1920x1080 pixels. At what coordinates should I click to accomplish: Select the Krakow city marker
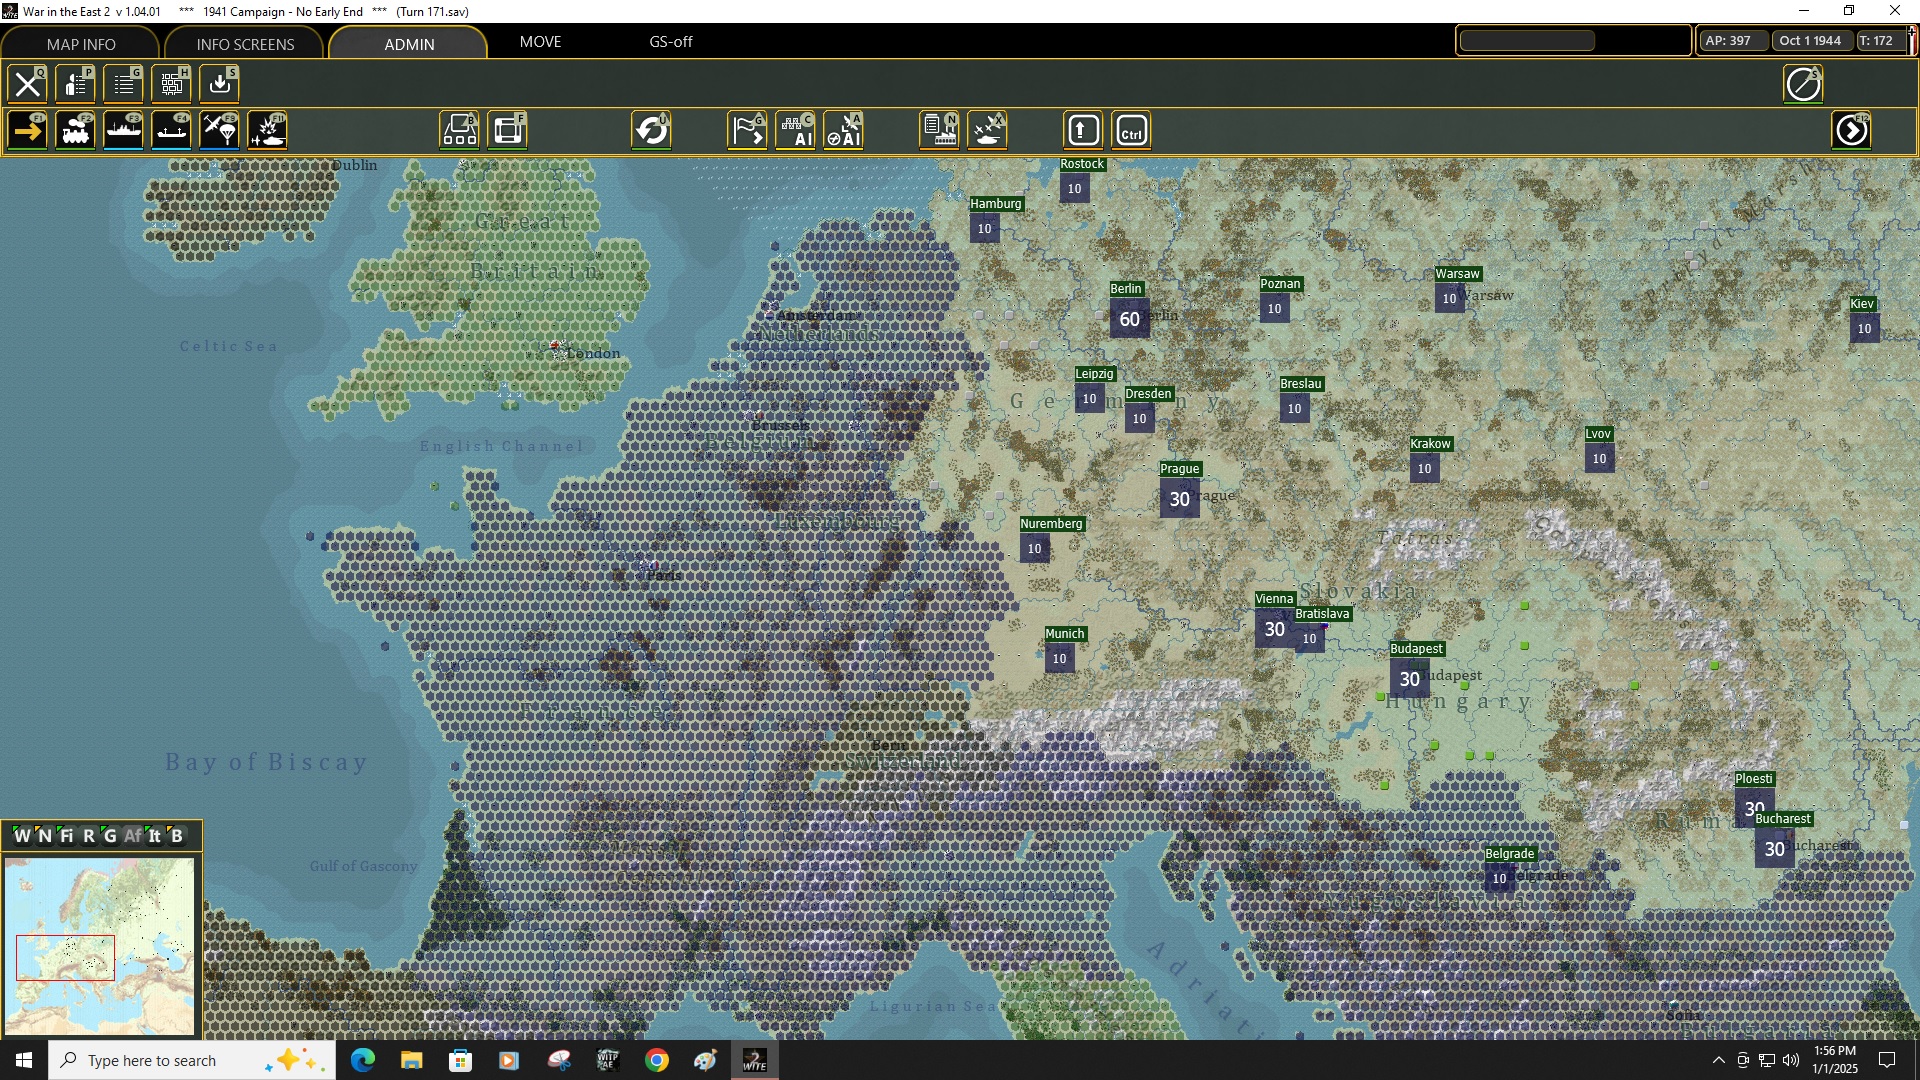1424,468
